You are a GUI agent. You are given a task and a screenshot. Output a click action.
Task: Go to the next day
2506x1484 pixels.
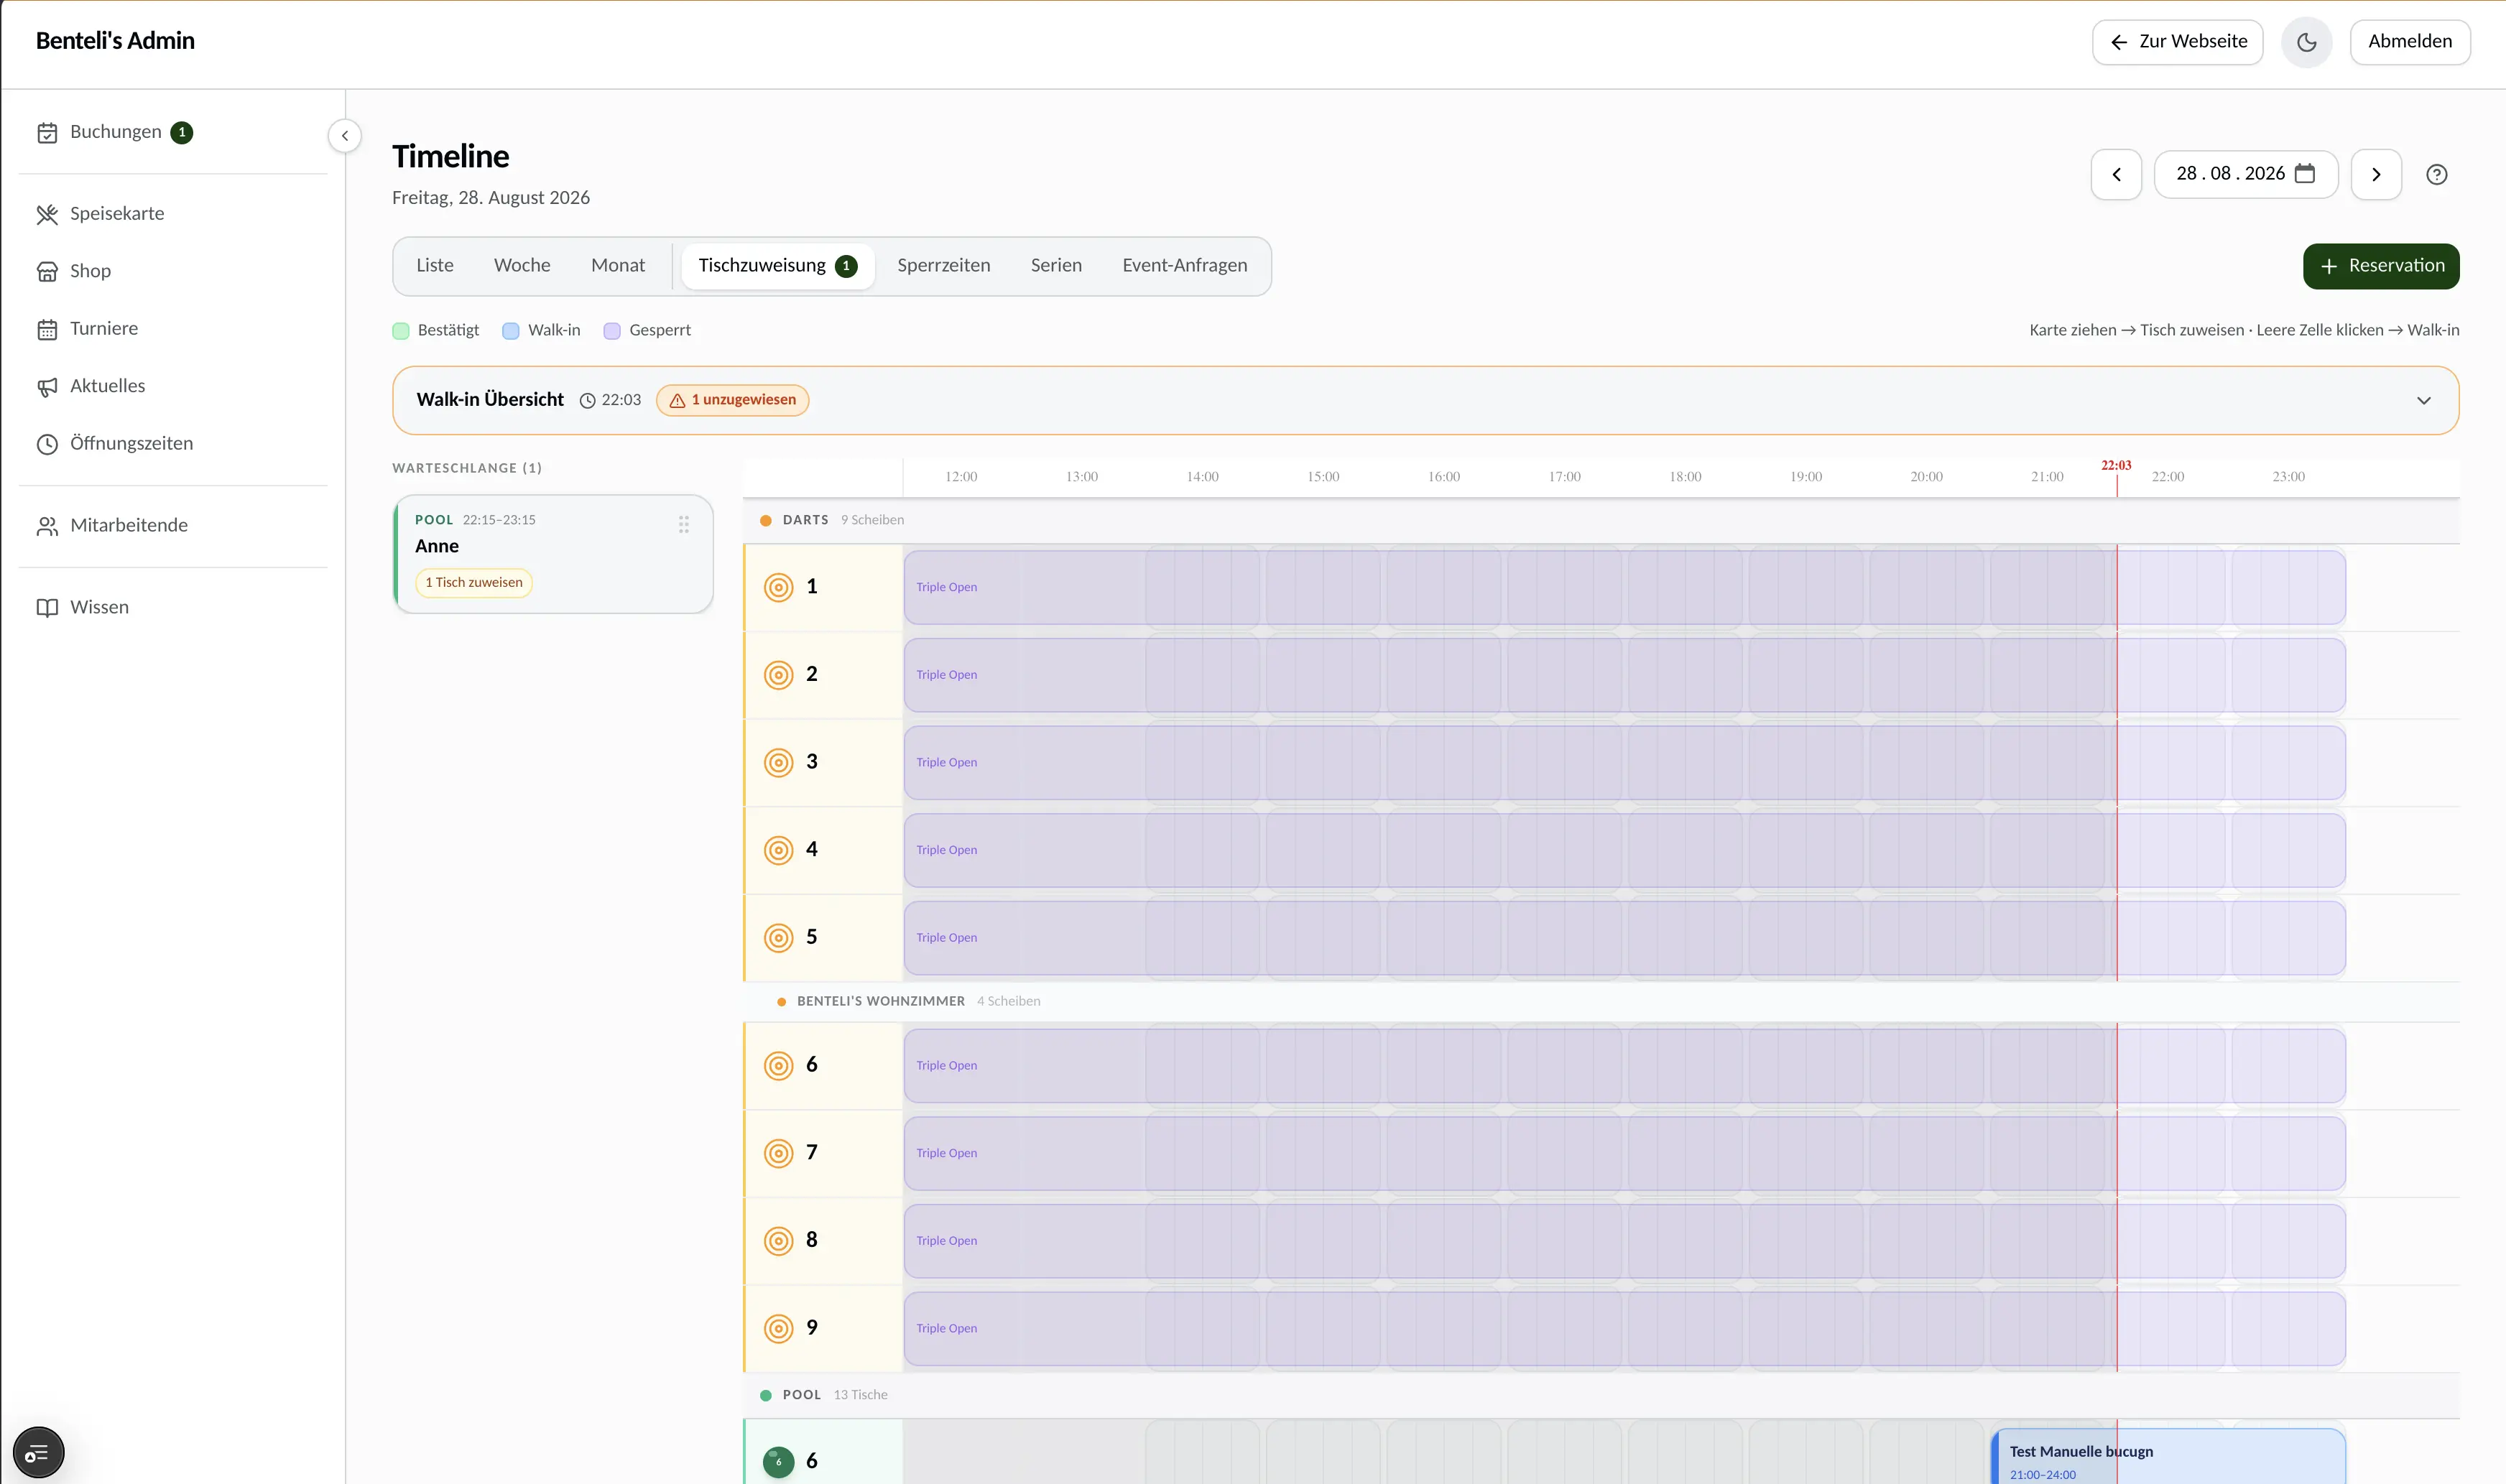point(2376,175)
